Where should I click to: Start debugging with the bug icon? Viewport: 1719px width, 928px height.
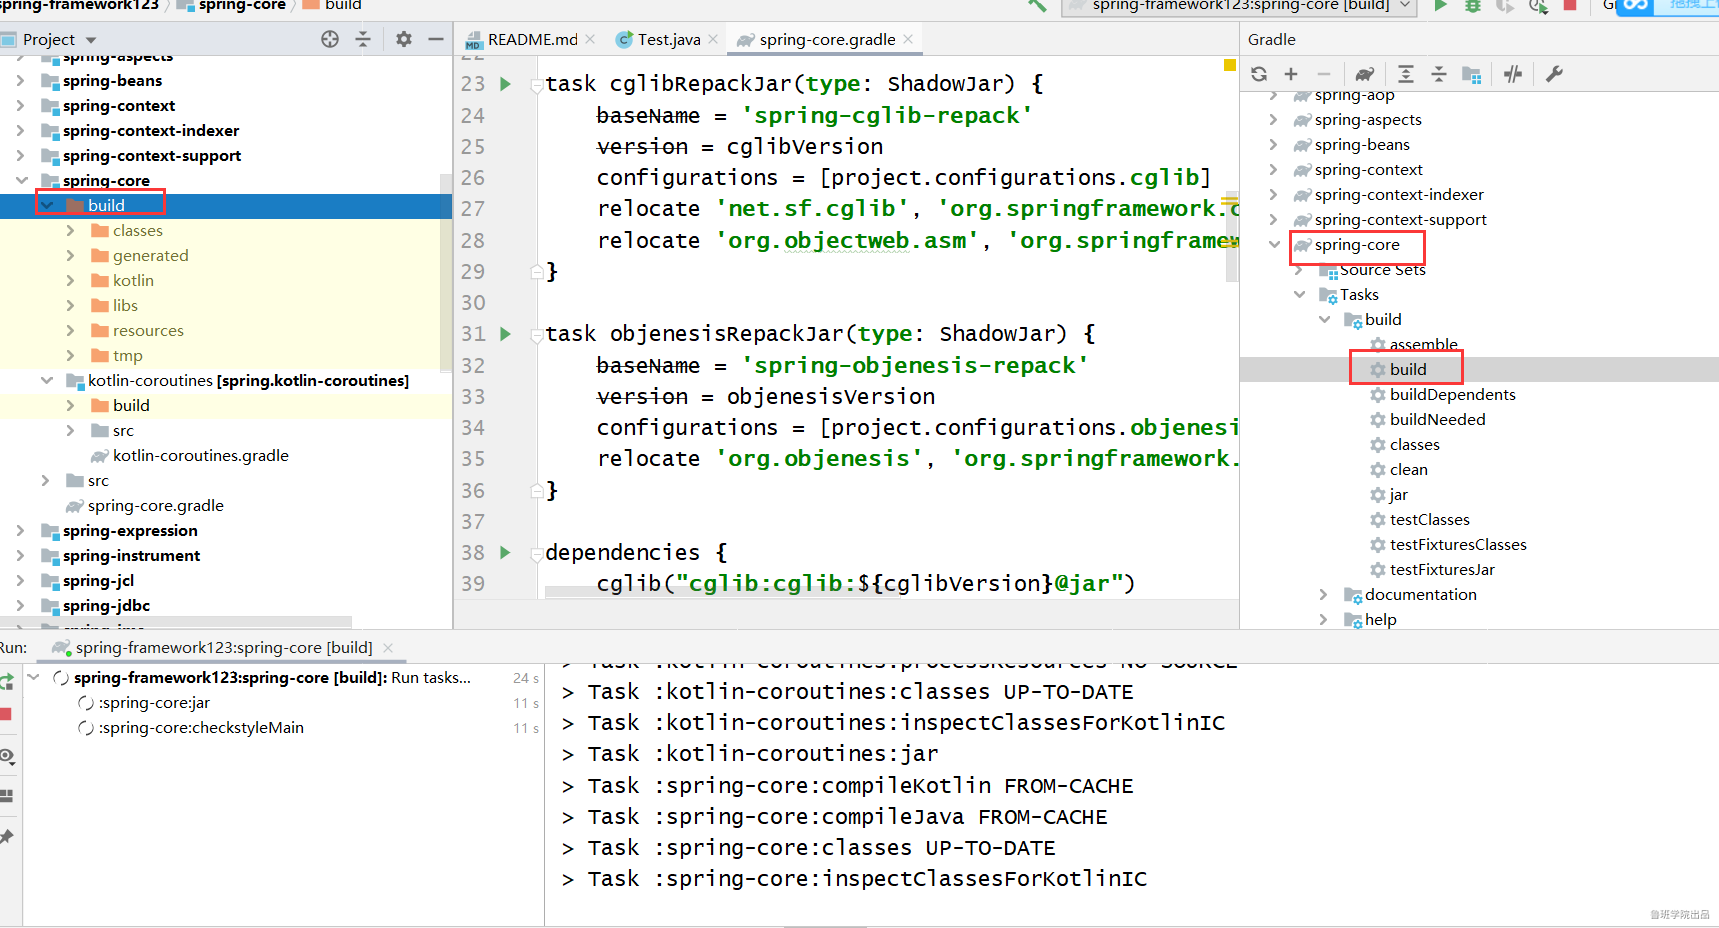click(x=1473, y=6)
